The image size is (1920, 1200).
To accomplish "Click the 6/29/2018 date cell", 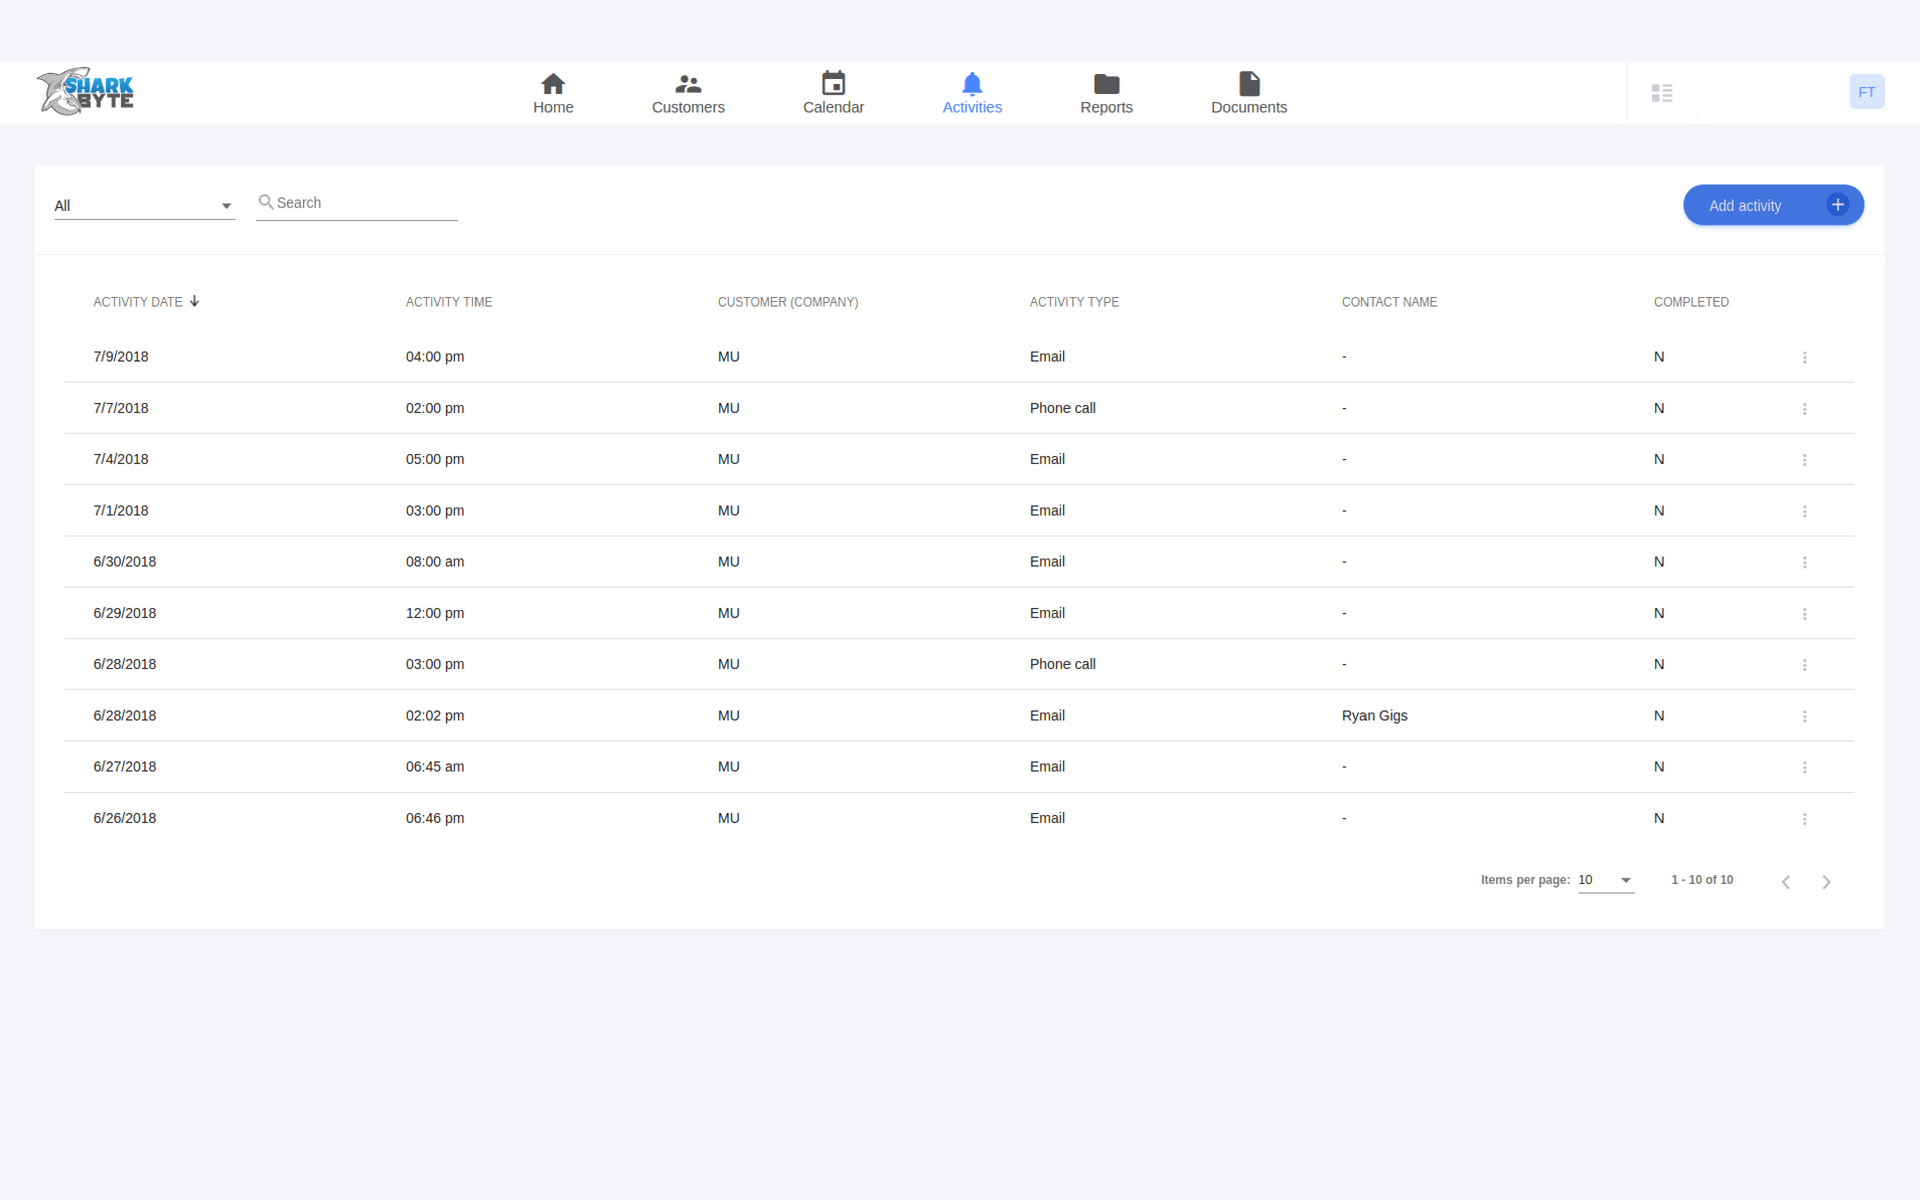I will 125,613.
